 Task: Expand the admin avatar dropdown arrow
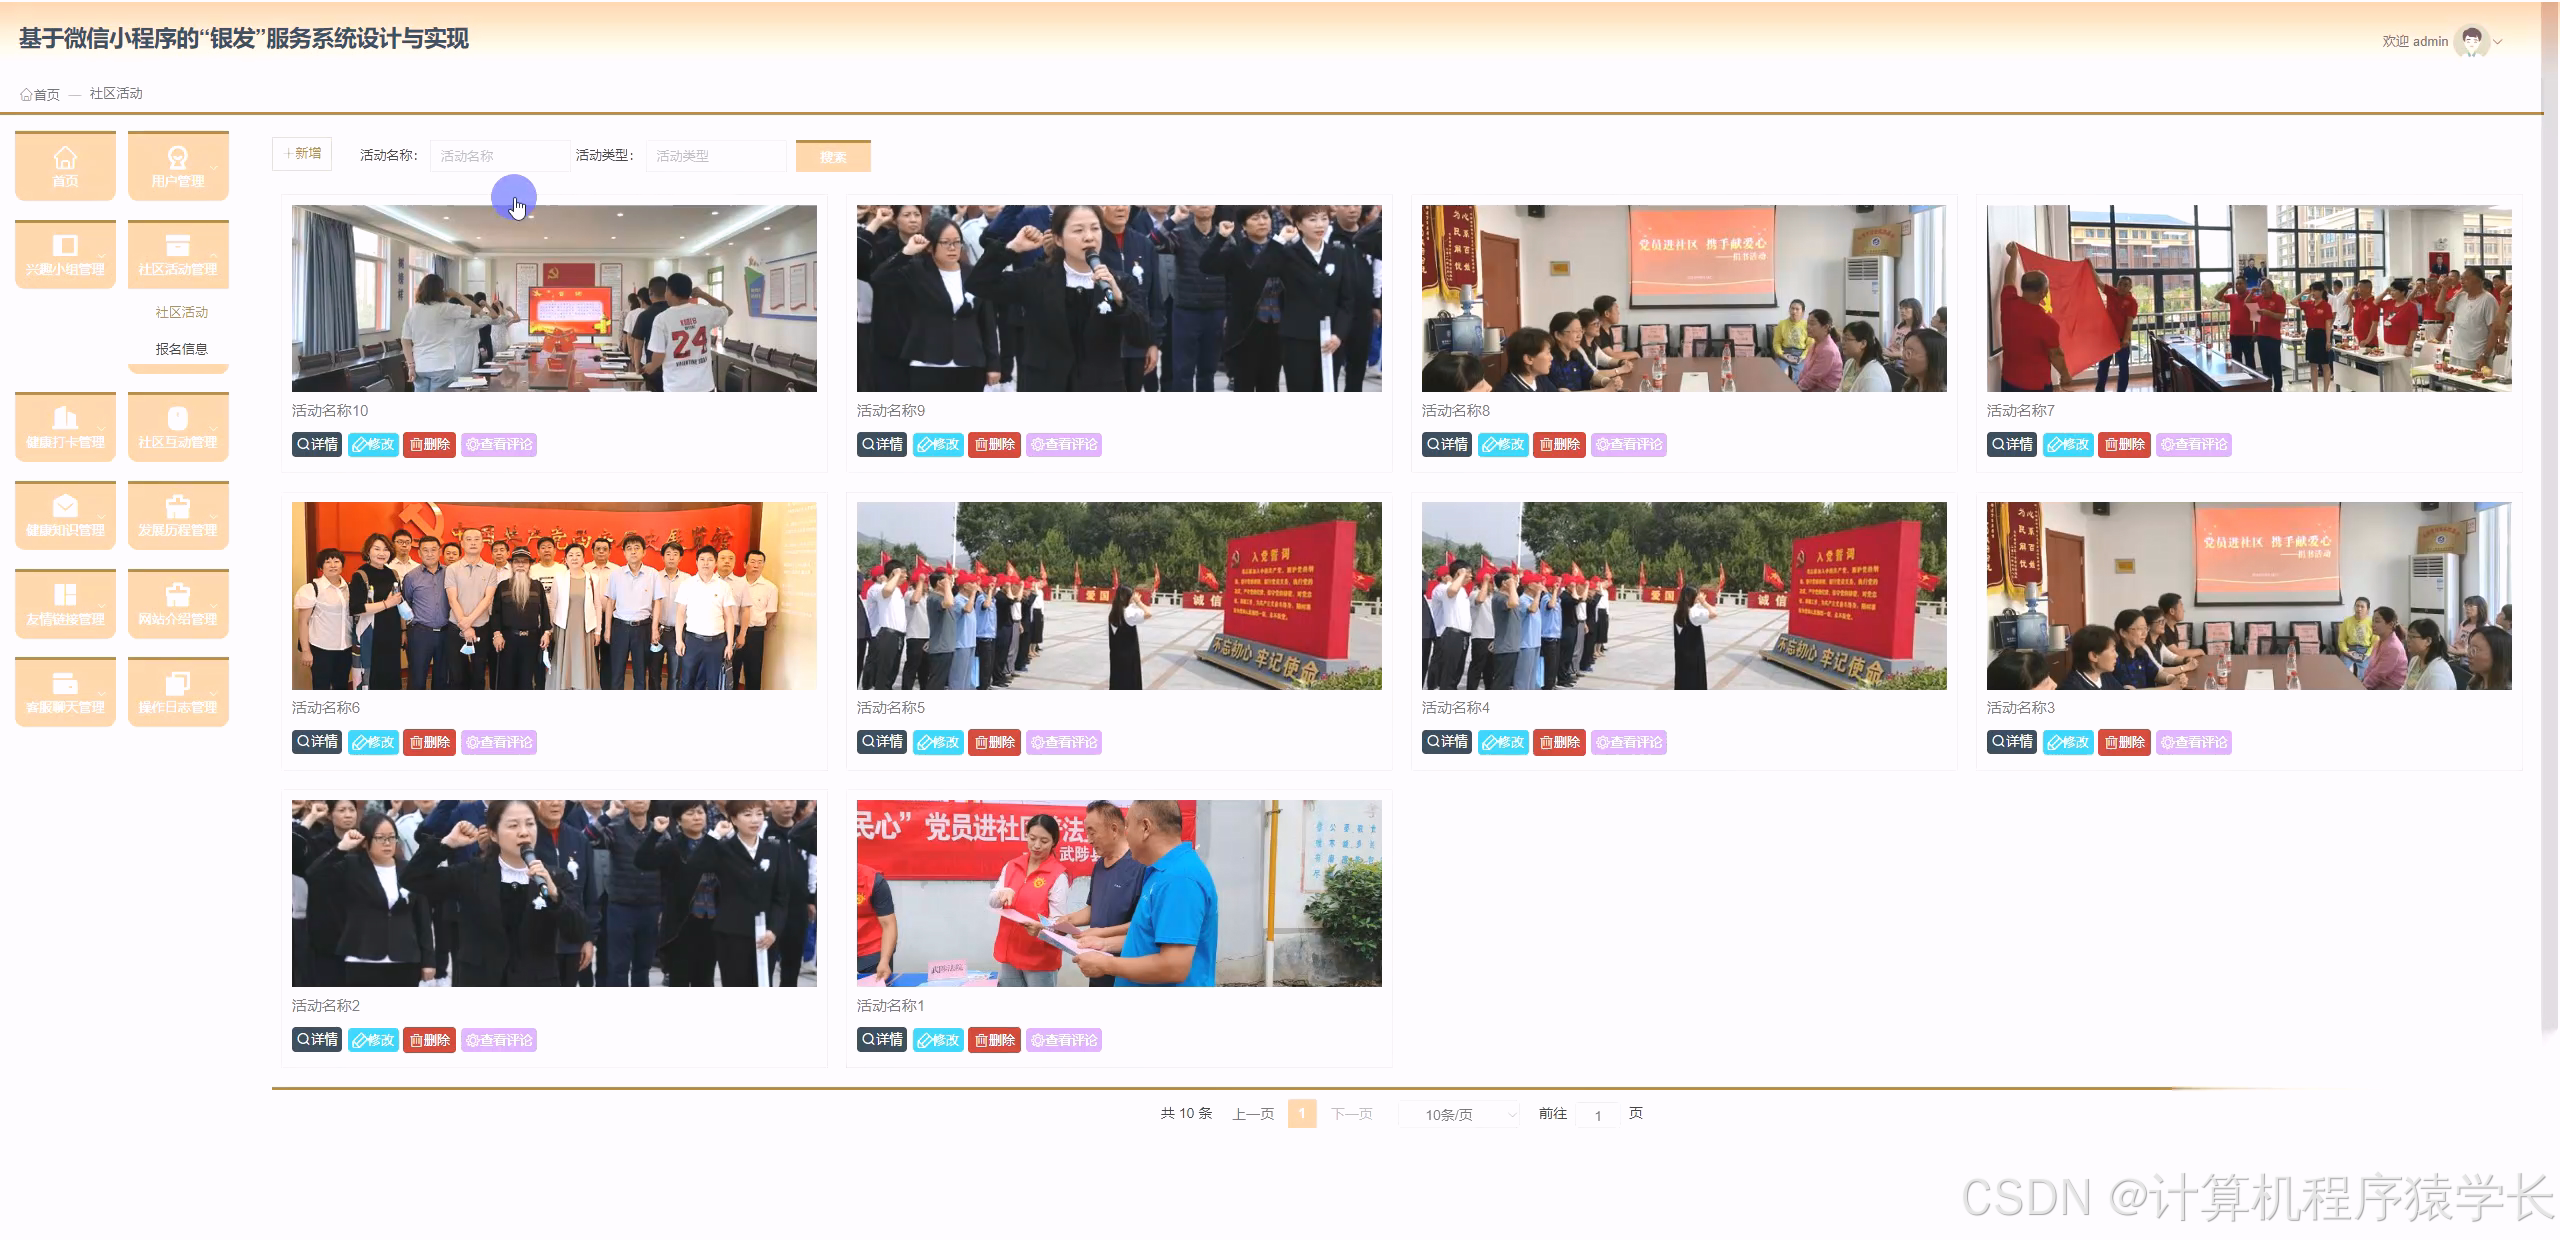click(2498, 42)
